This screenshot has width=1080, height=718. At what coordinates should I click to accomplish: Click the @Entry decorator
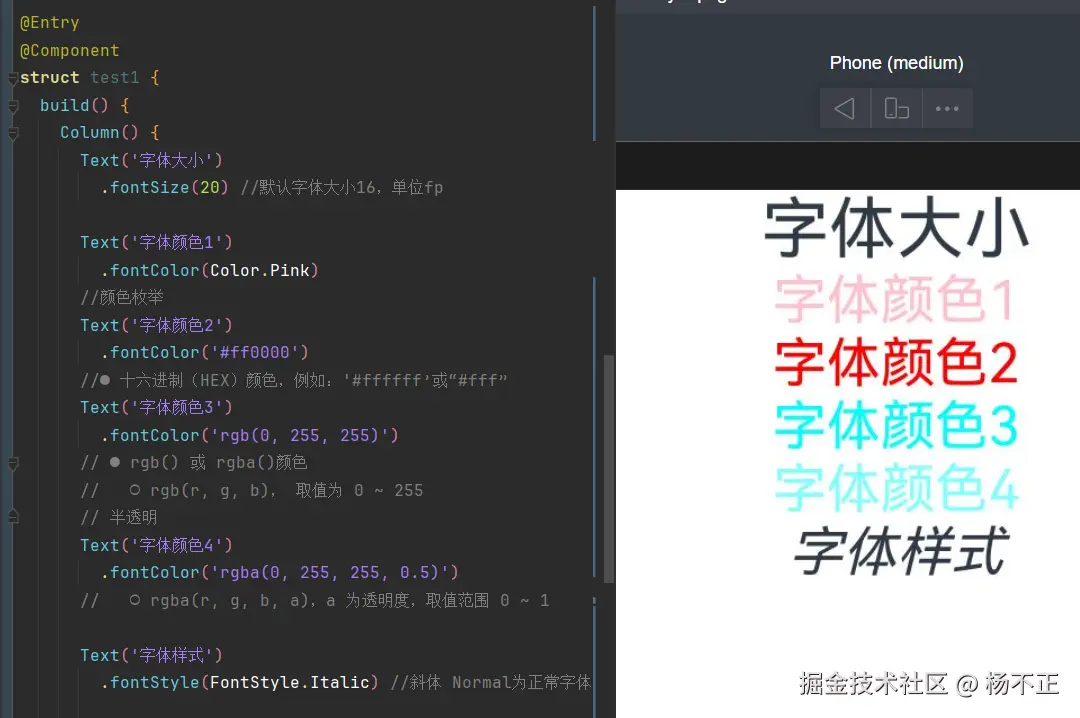pos(50,23)
